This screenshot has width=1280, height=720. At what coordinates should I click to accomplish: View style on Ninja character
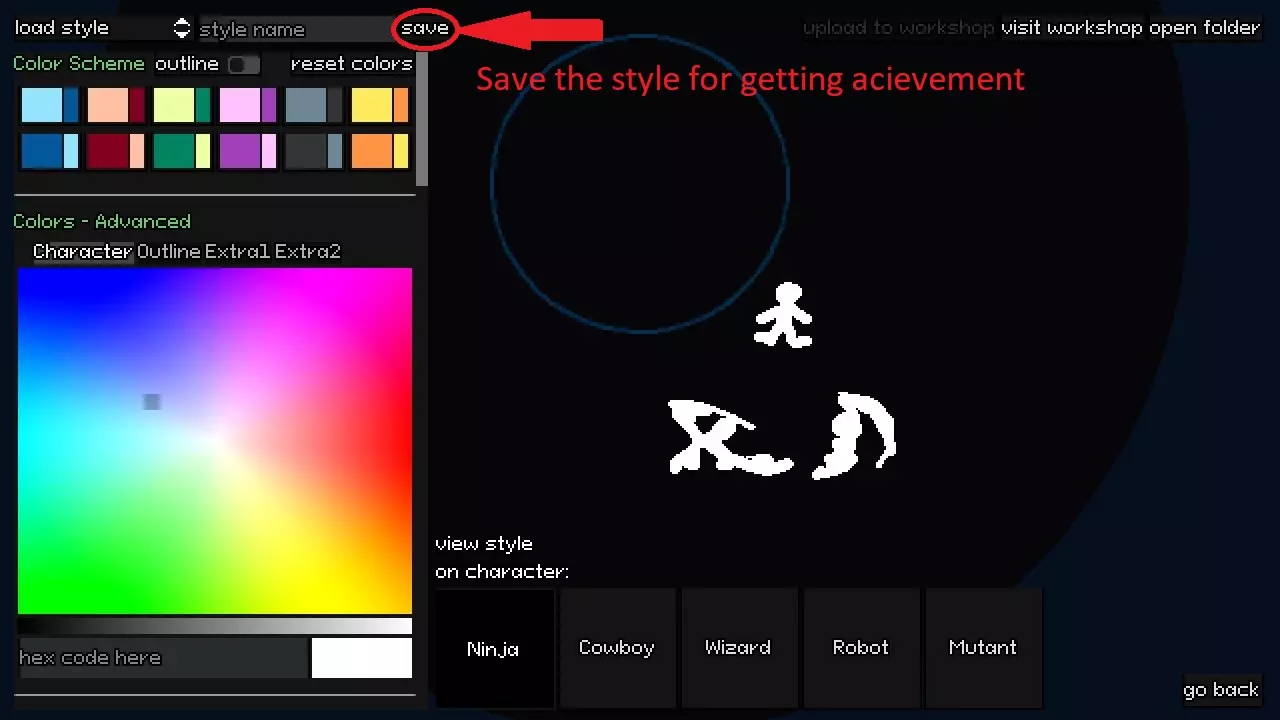tap(494, 648)
